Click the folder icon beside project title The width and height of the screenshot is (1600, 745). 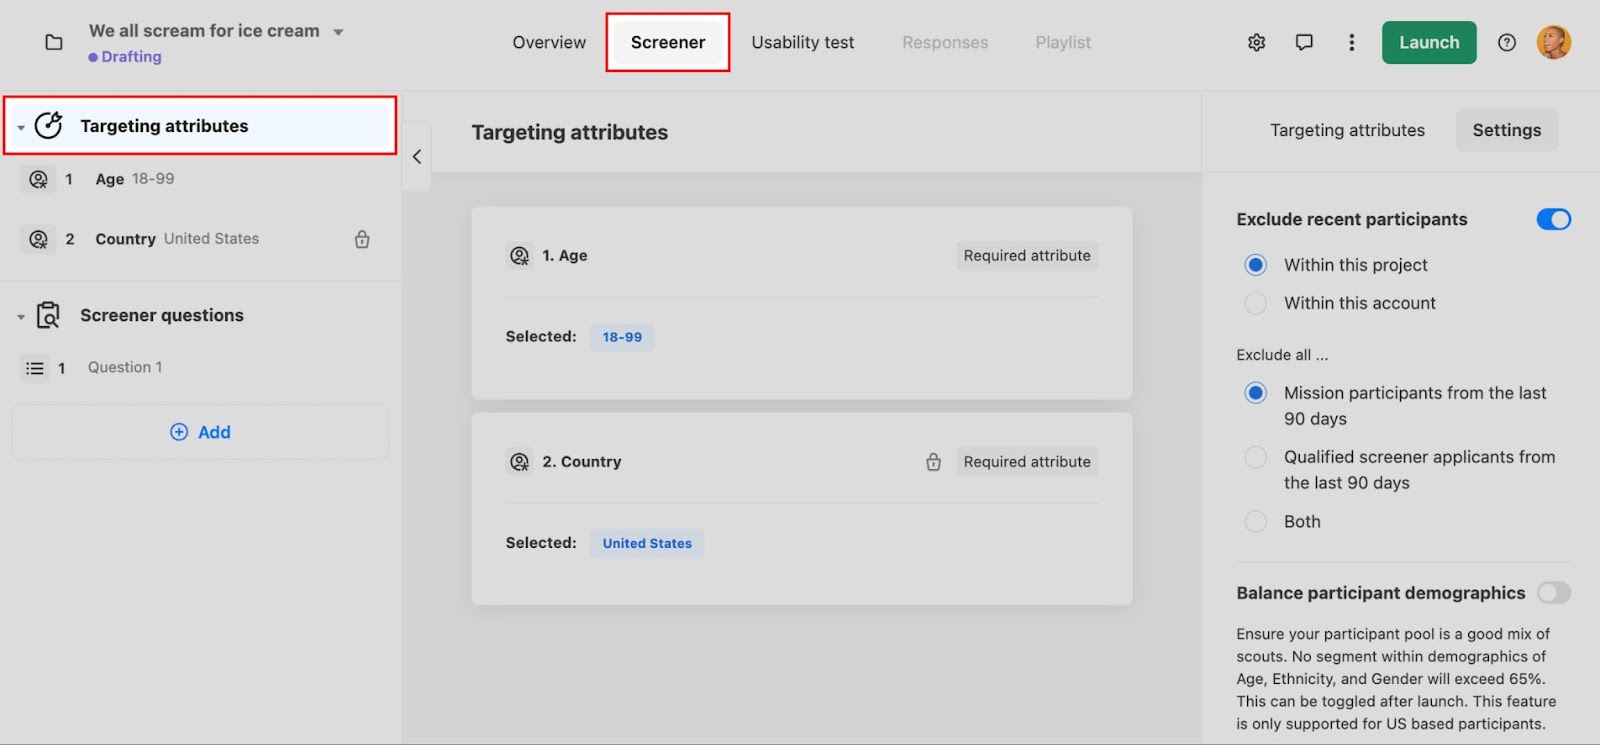click(54, 42)
